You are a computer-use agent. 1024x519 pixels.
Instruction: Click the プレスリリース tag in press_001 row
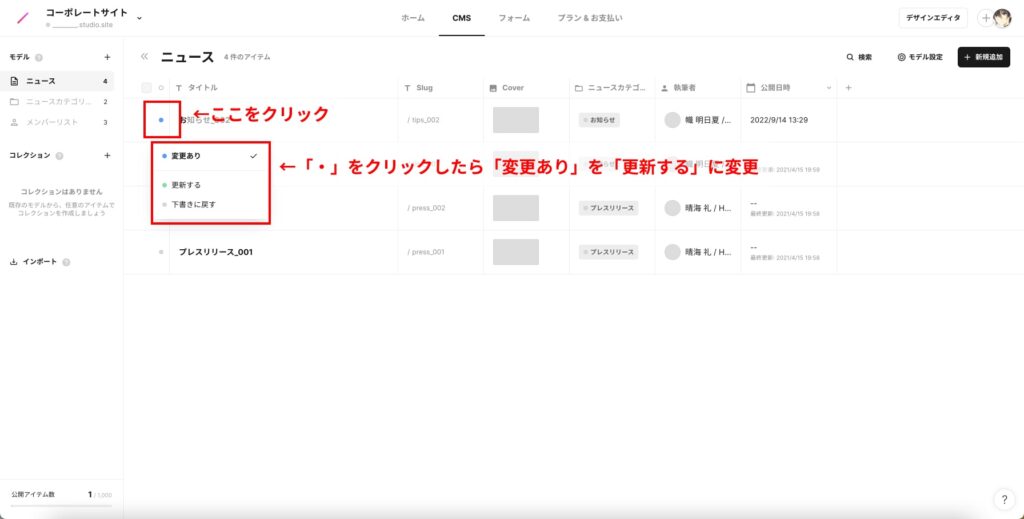[609, 252]
